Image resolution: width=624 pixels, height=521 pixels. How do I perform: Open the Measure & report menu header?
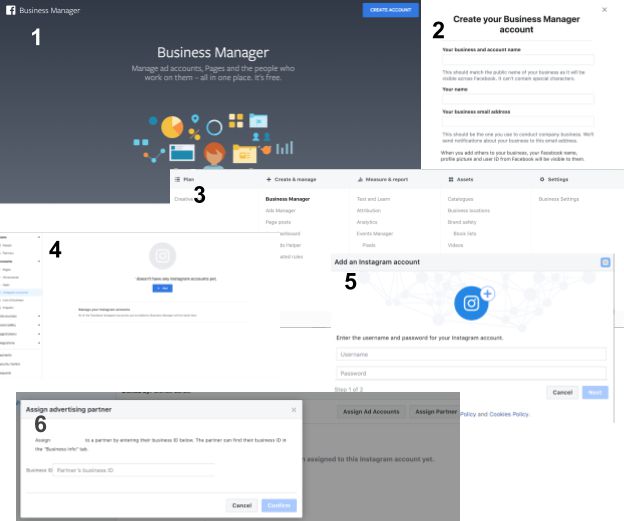coord(383,180)
